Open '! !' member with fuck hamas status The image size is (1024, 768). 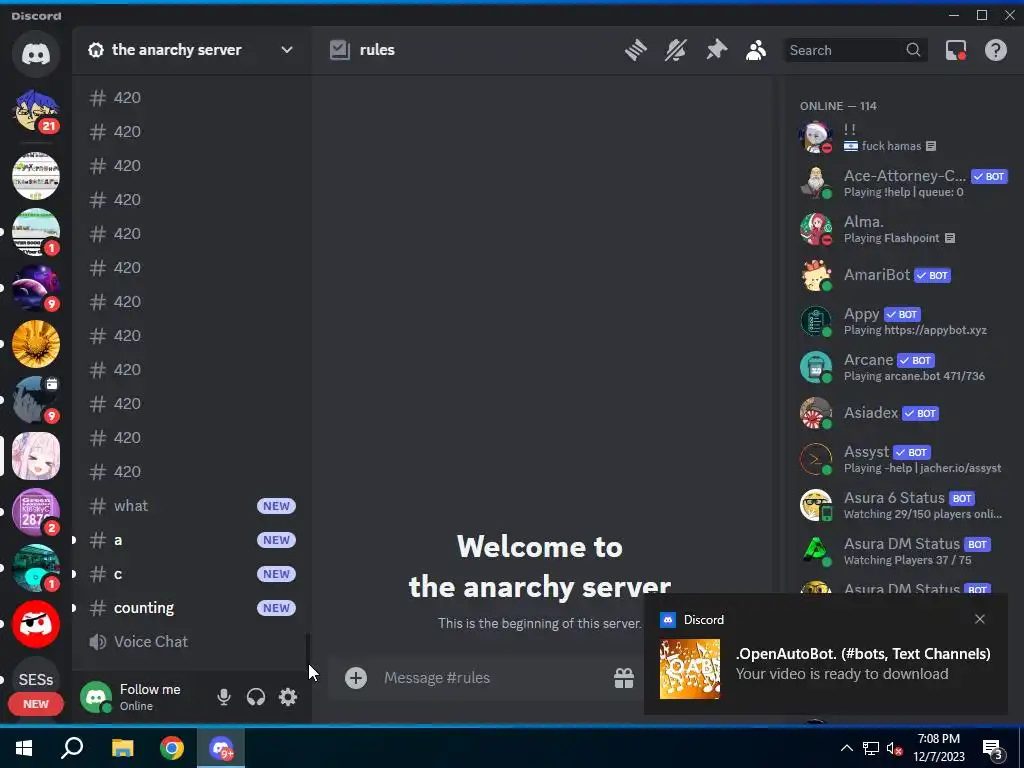coord(904,137)
